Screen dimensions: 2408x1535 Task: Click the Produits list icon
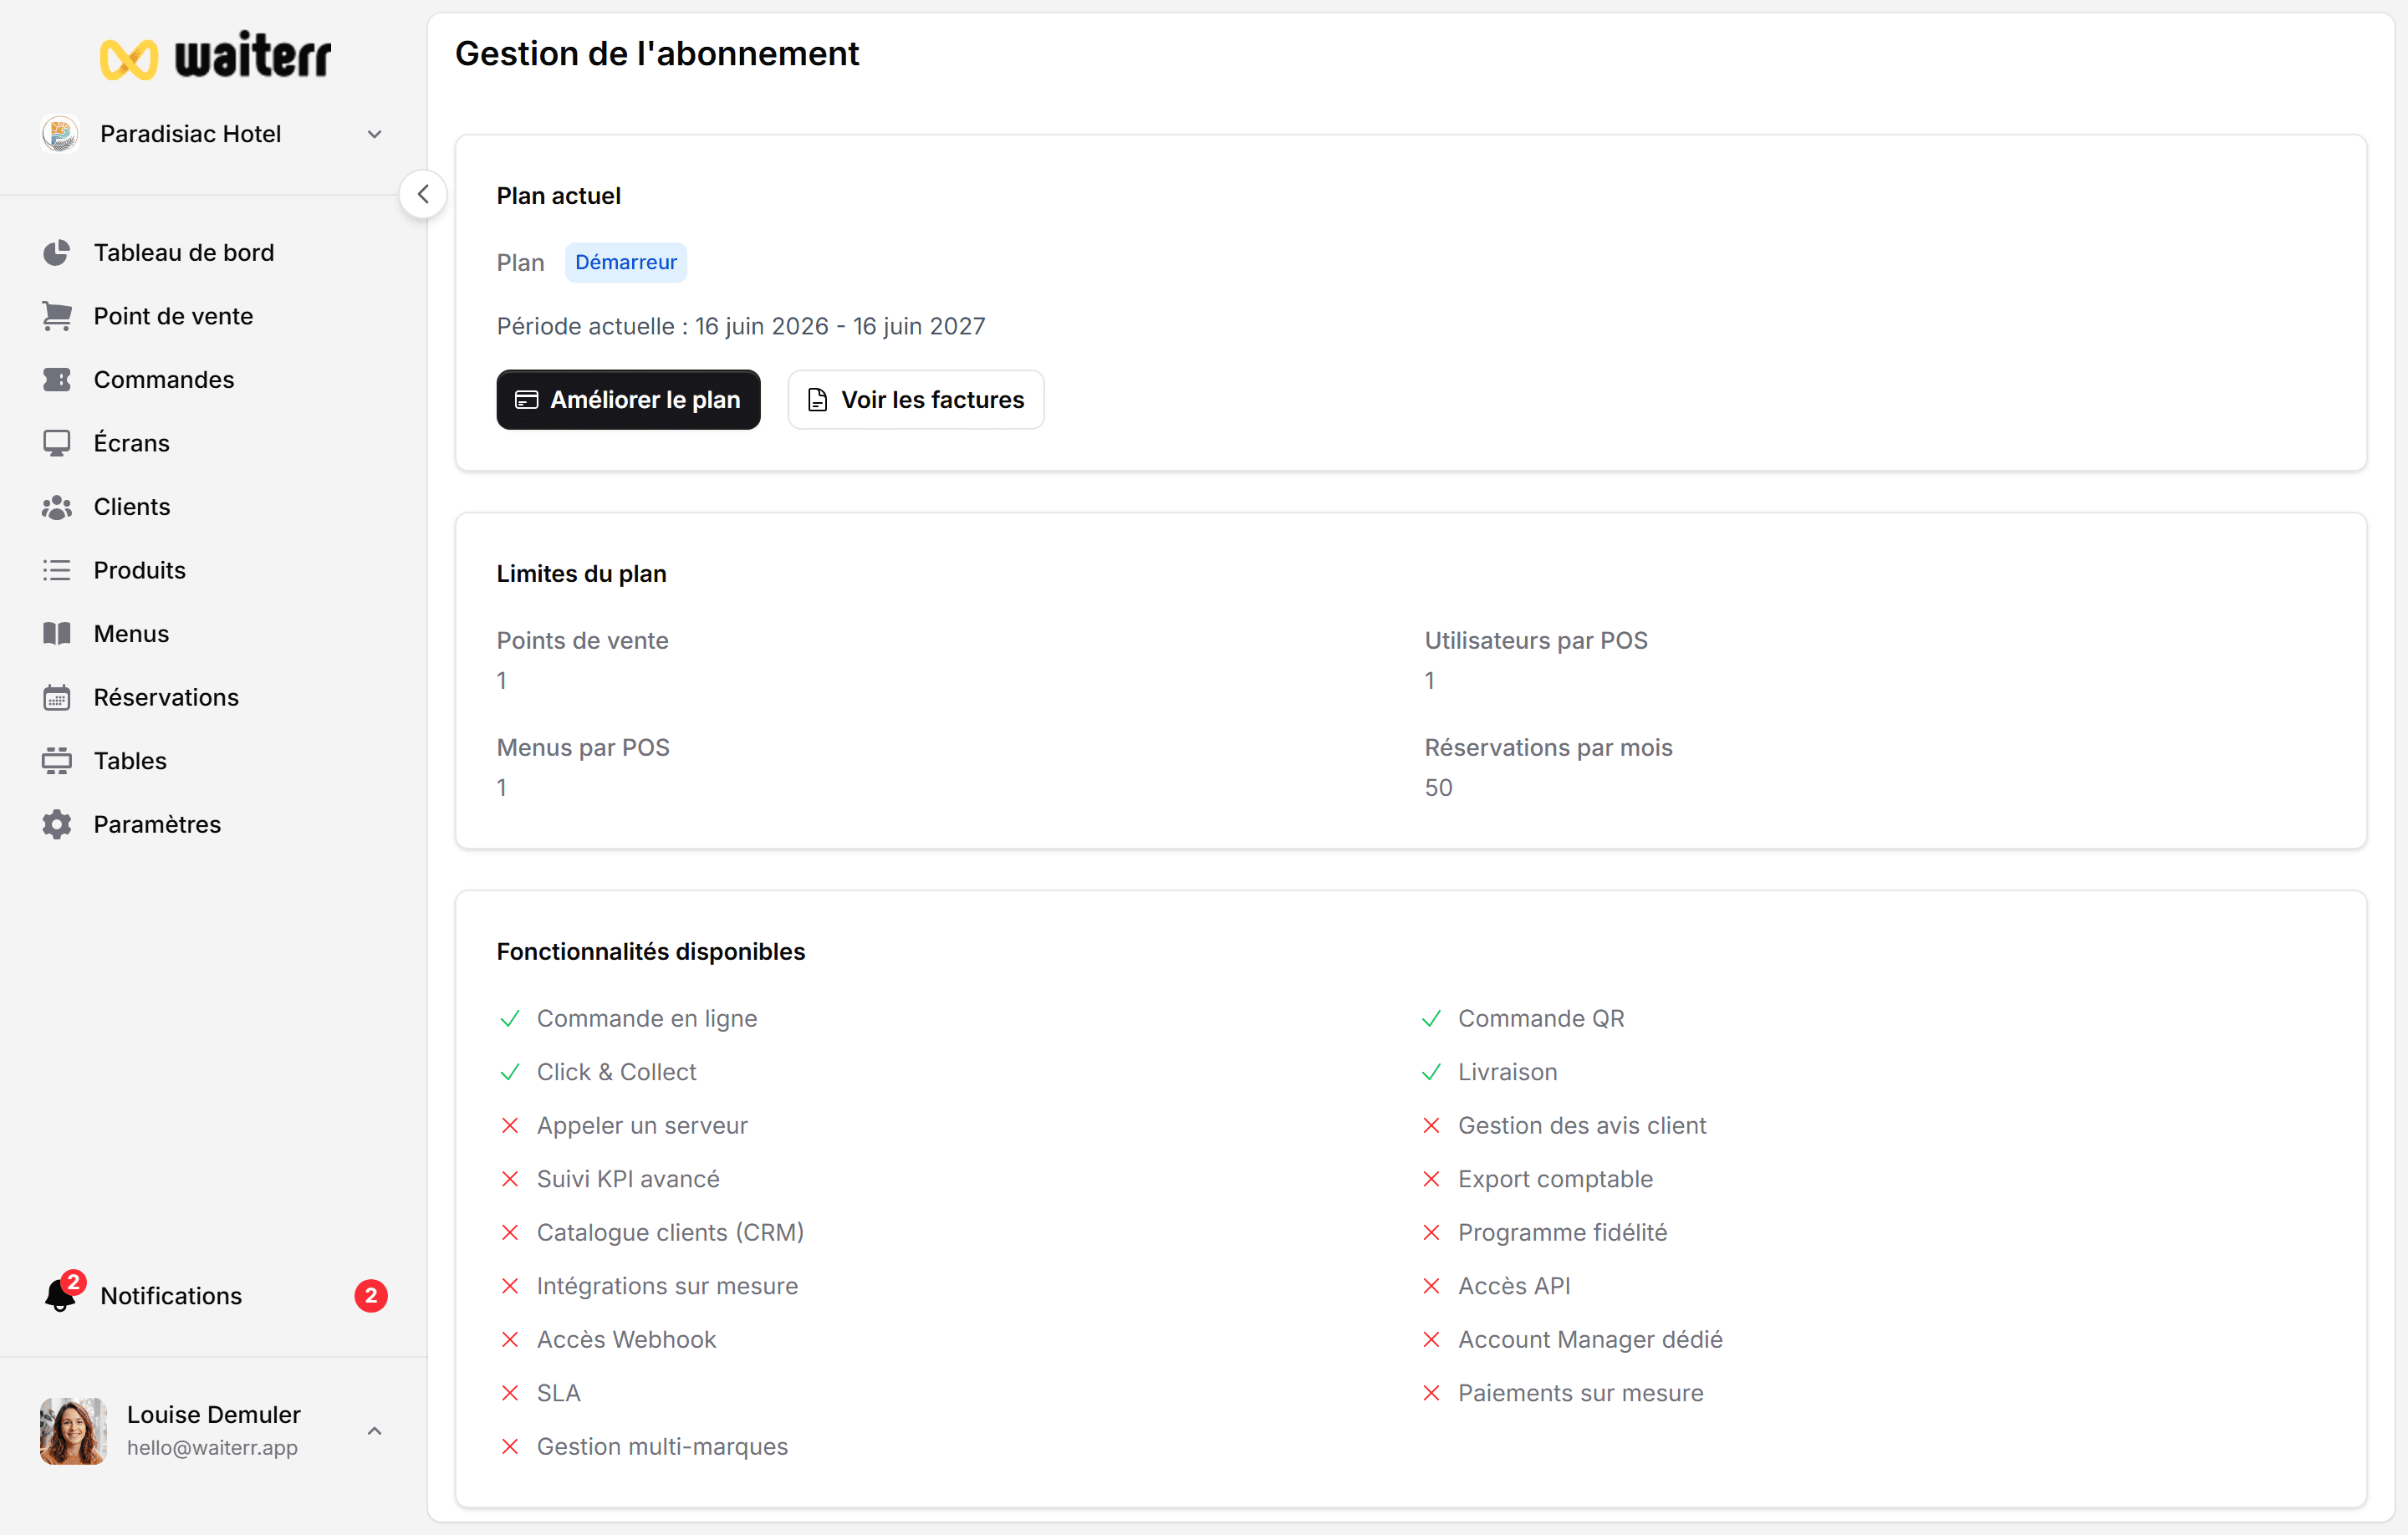[57, 570]
